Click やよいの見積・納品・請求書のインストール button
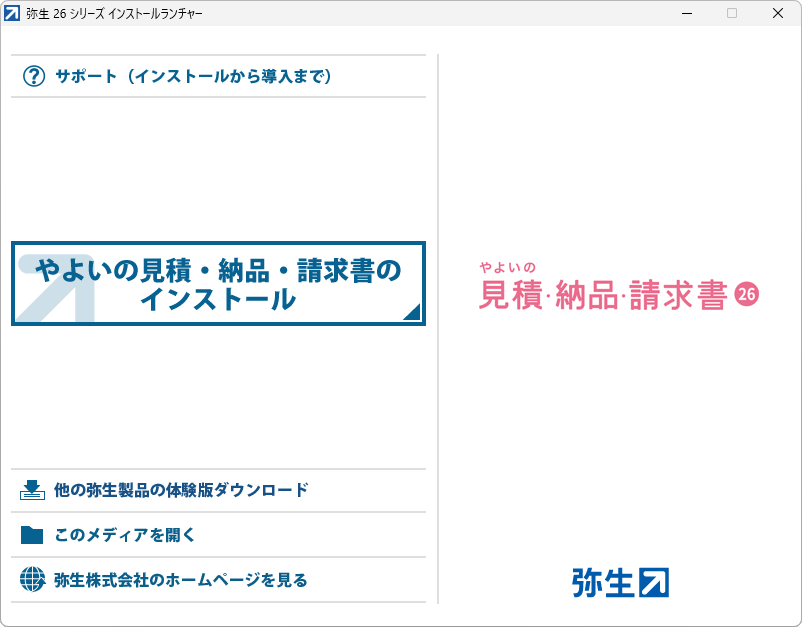 pos(218,283)
